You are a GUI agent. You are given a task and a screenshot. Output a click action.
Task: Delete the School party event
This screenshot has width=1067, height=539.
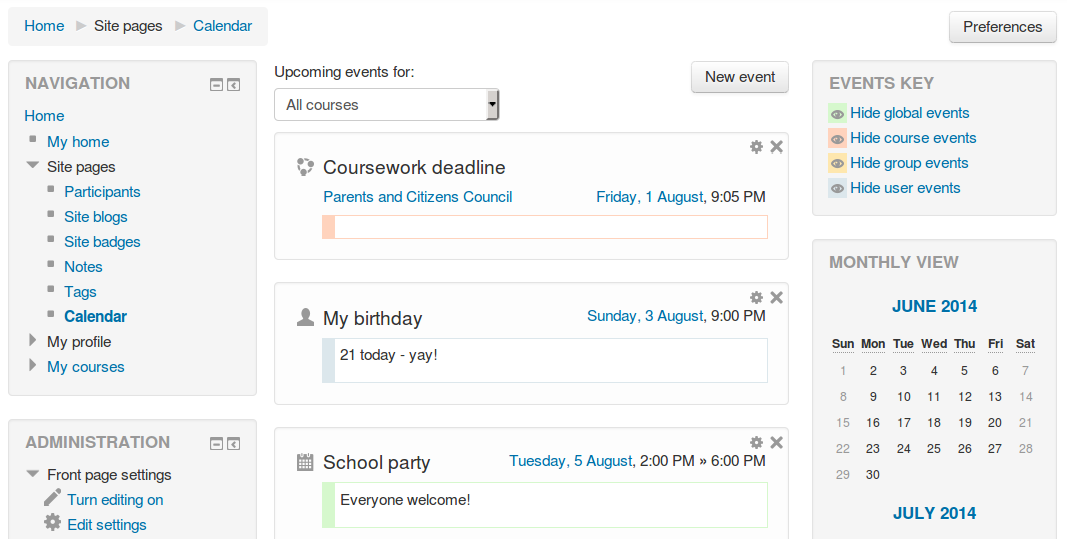(x=776, y=442)
